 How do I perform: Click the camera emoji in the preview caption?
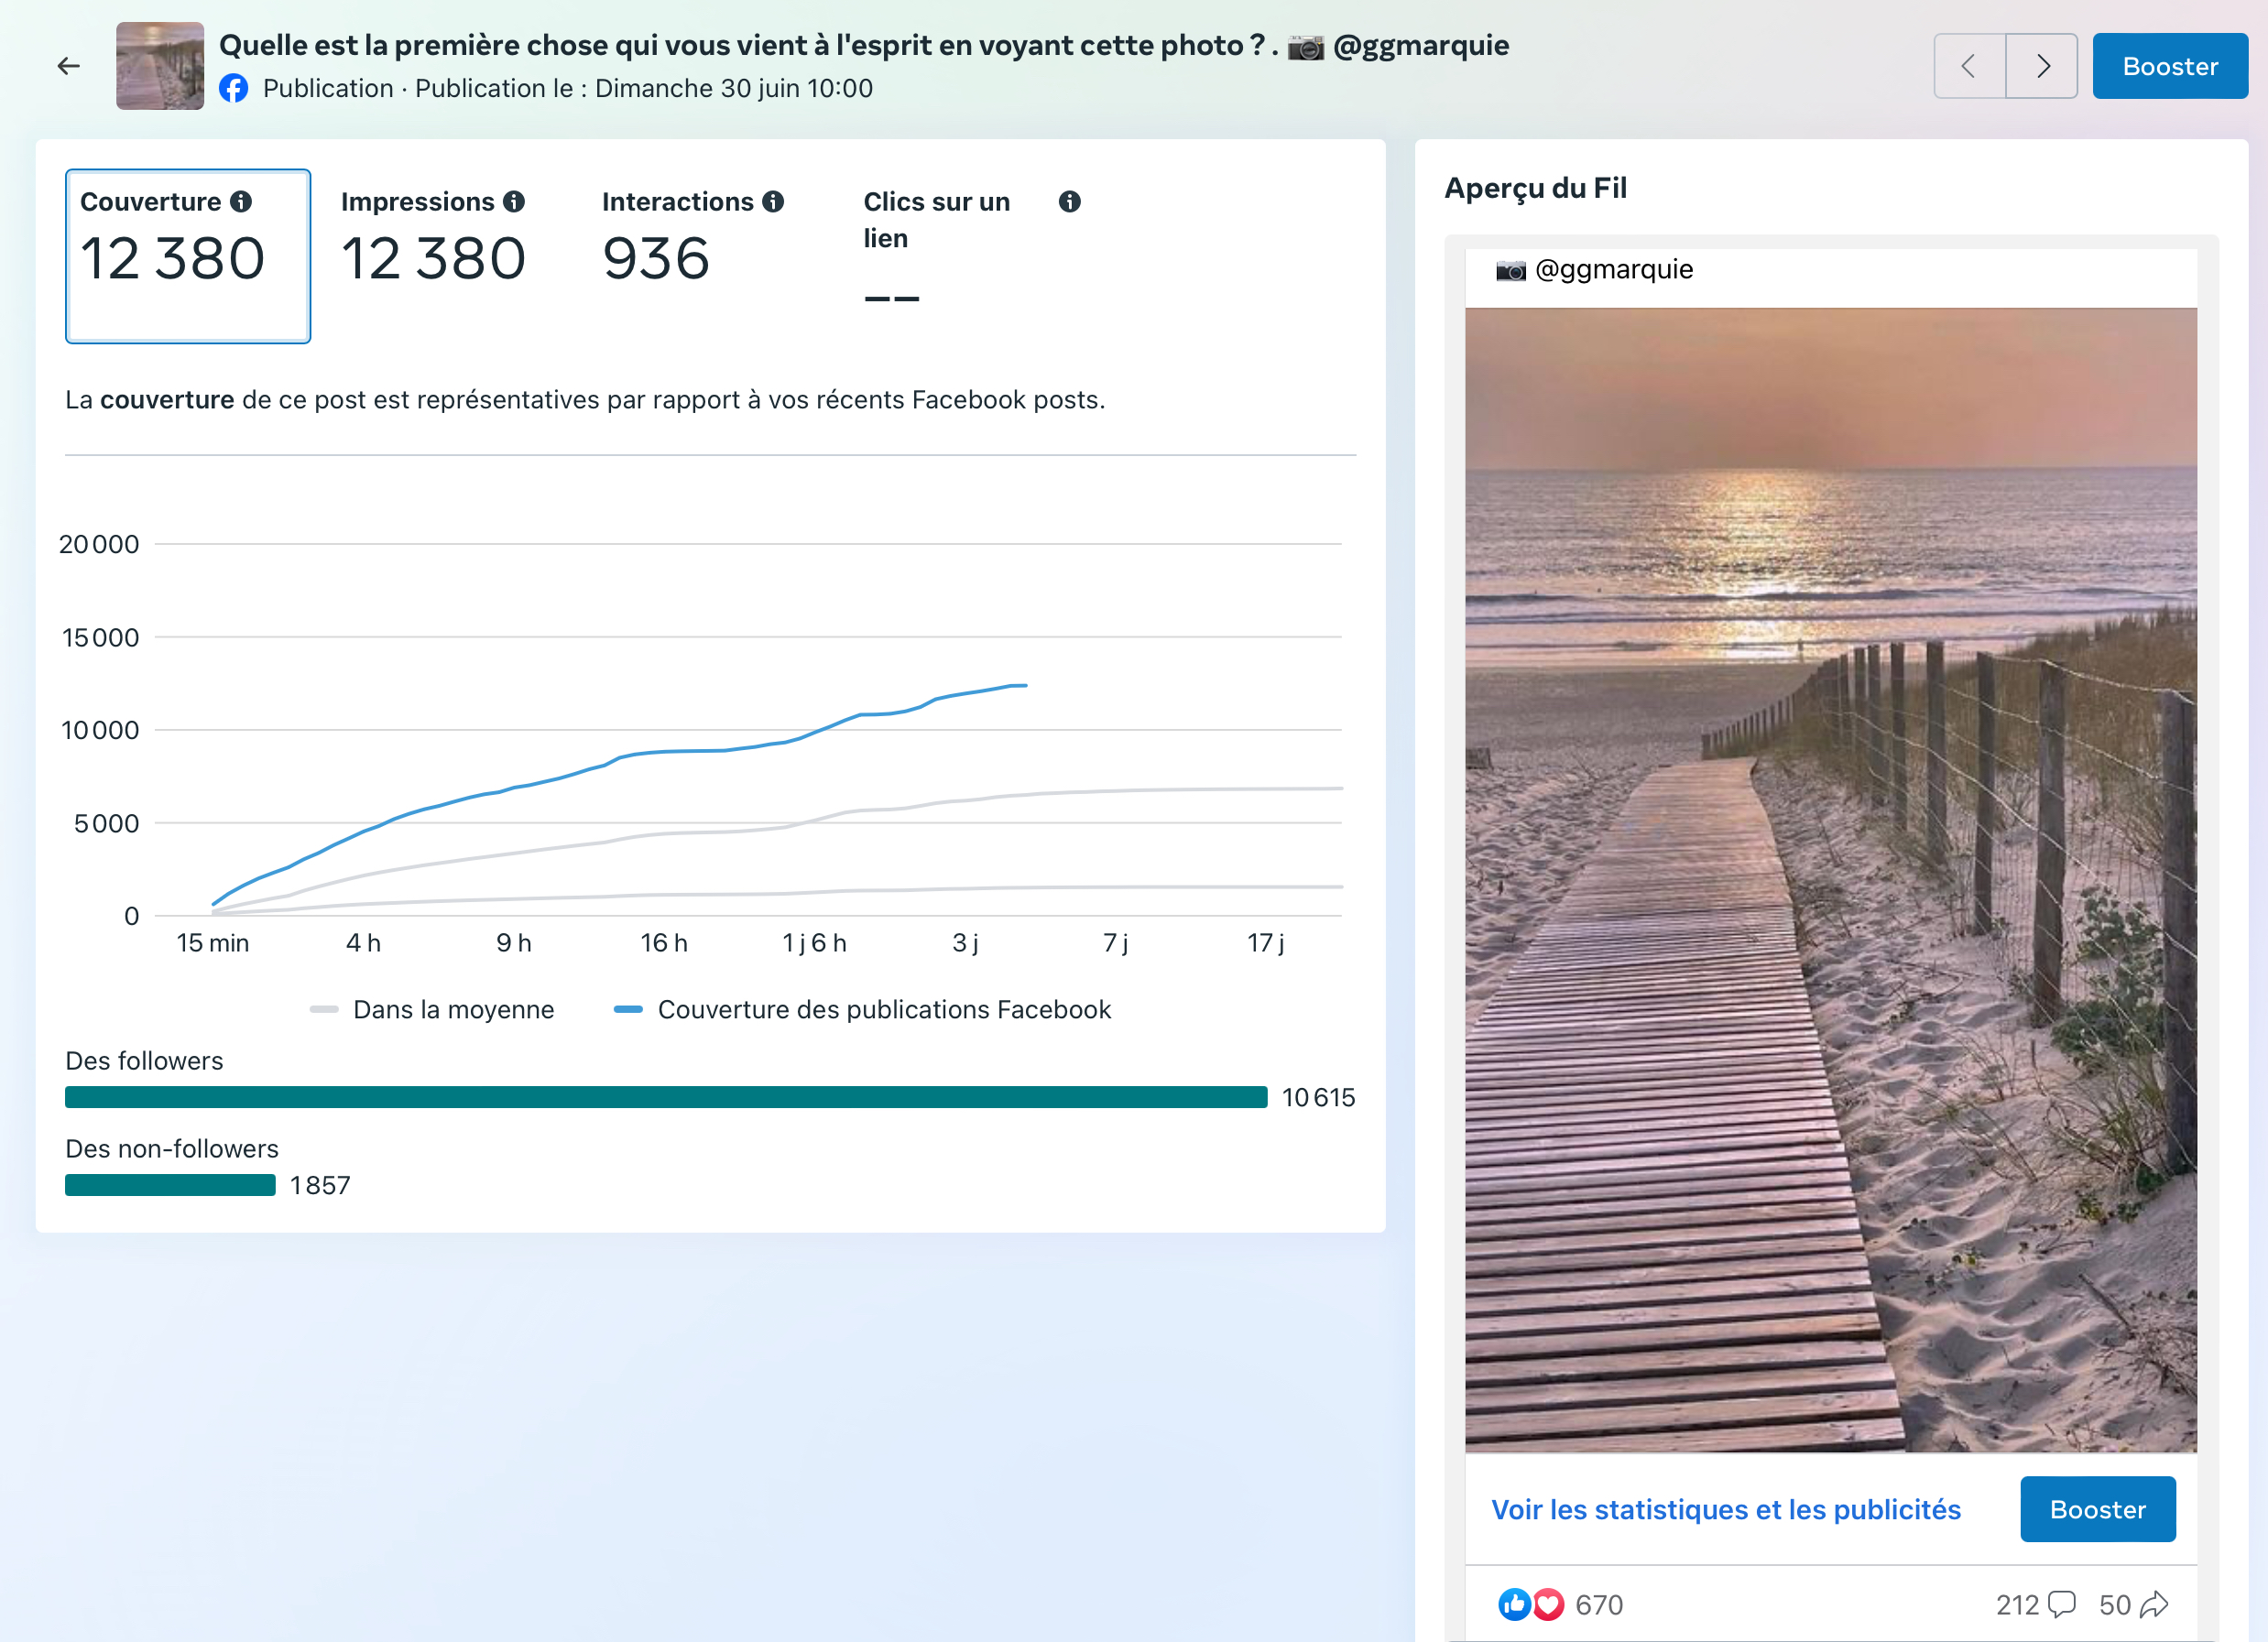(1511, 270)
